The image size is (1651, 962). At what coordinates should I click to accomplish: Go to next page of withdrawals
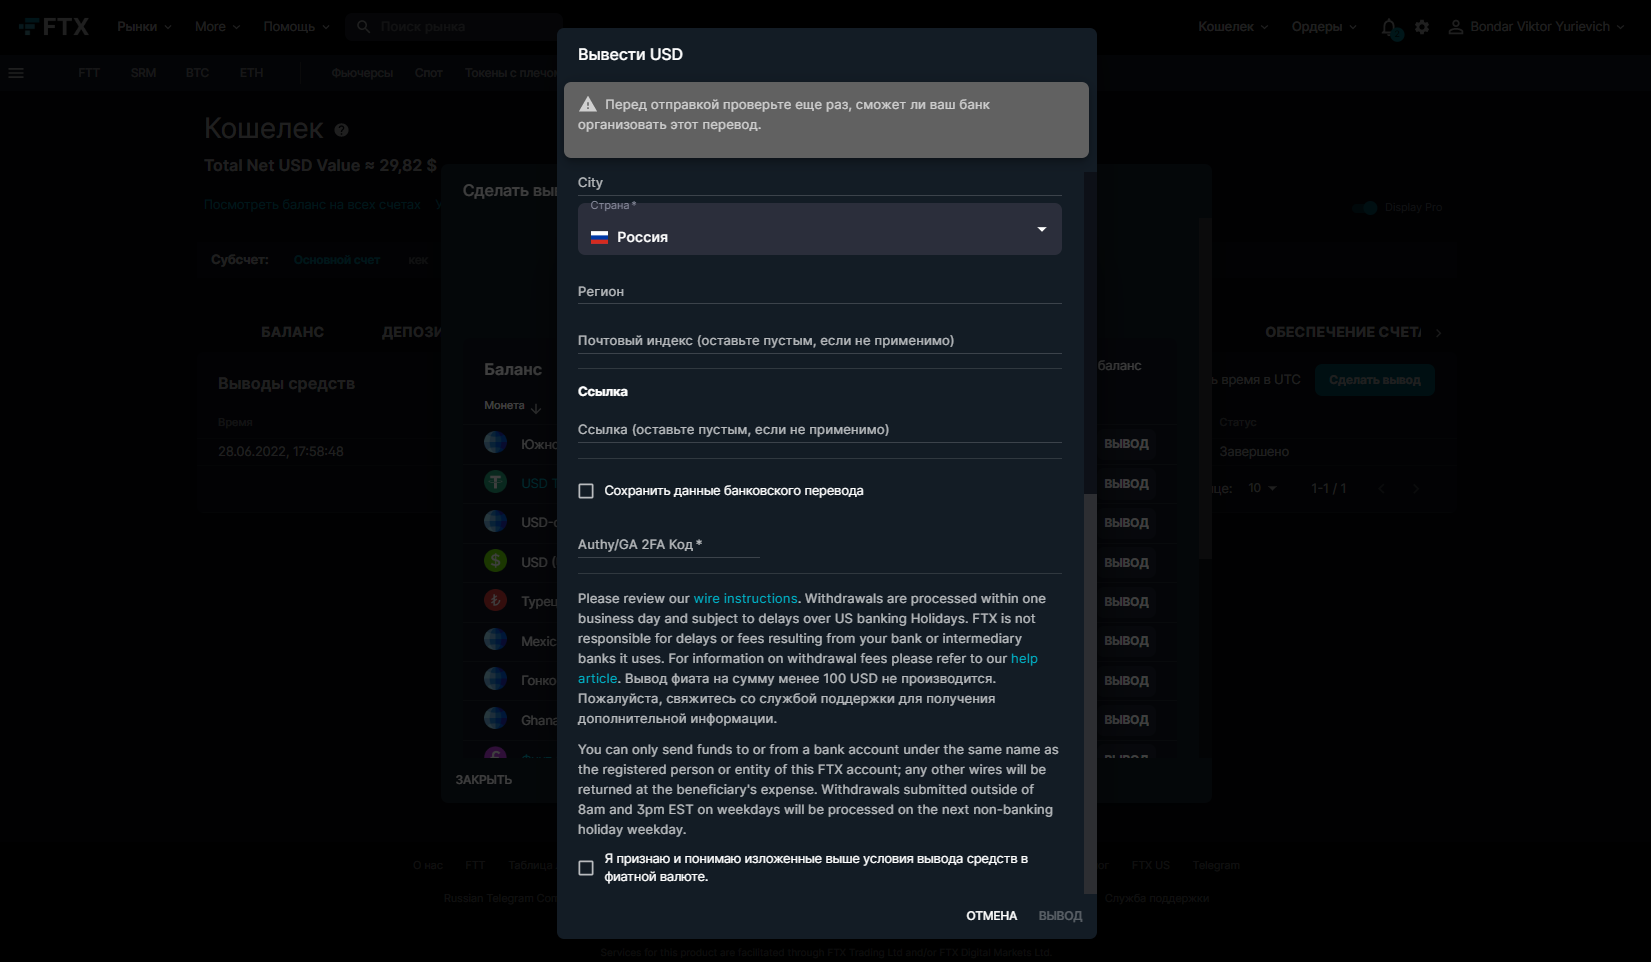1415,488
